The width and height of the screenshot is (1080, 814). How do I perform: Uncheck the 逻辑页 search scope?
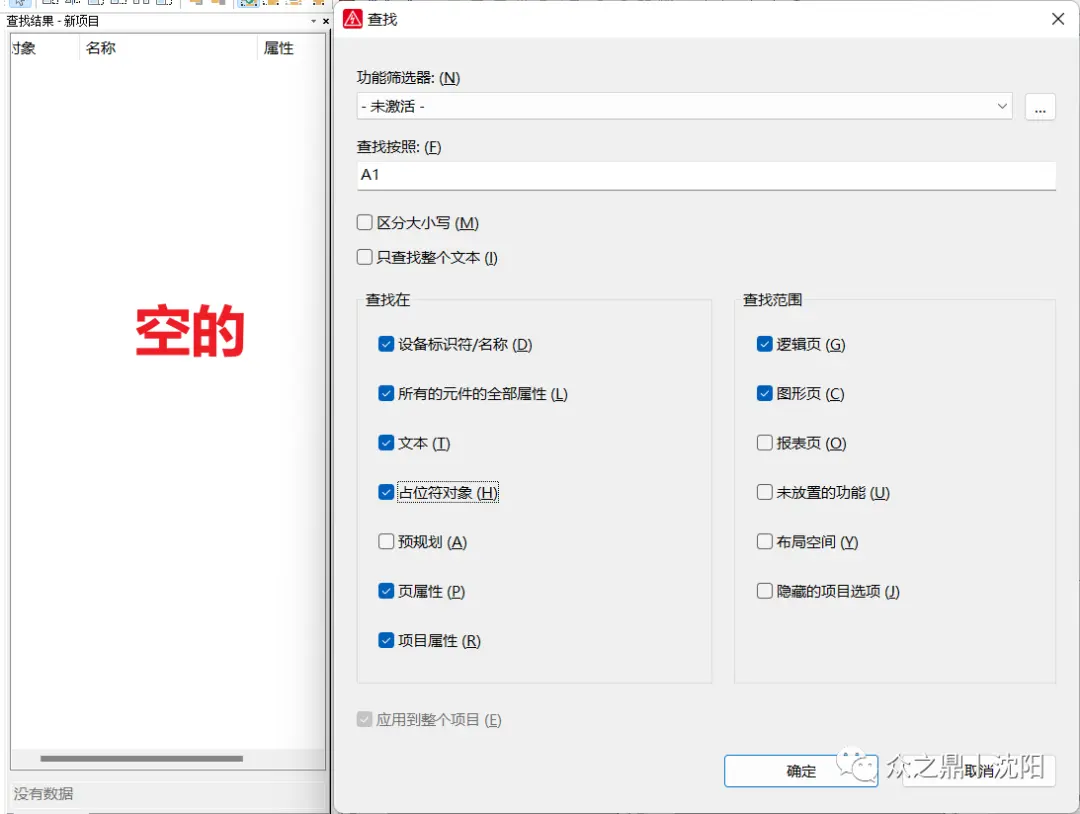click(765, 344)
